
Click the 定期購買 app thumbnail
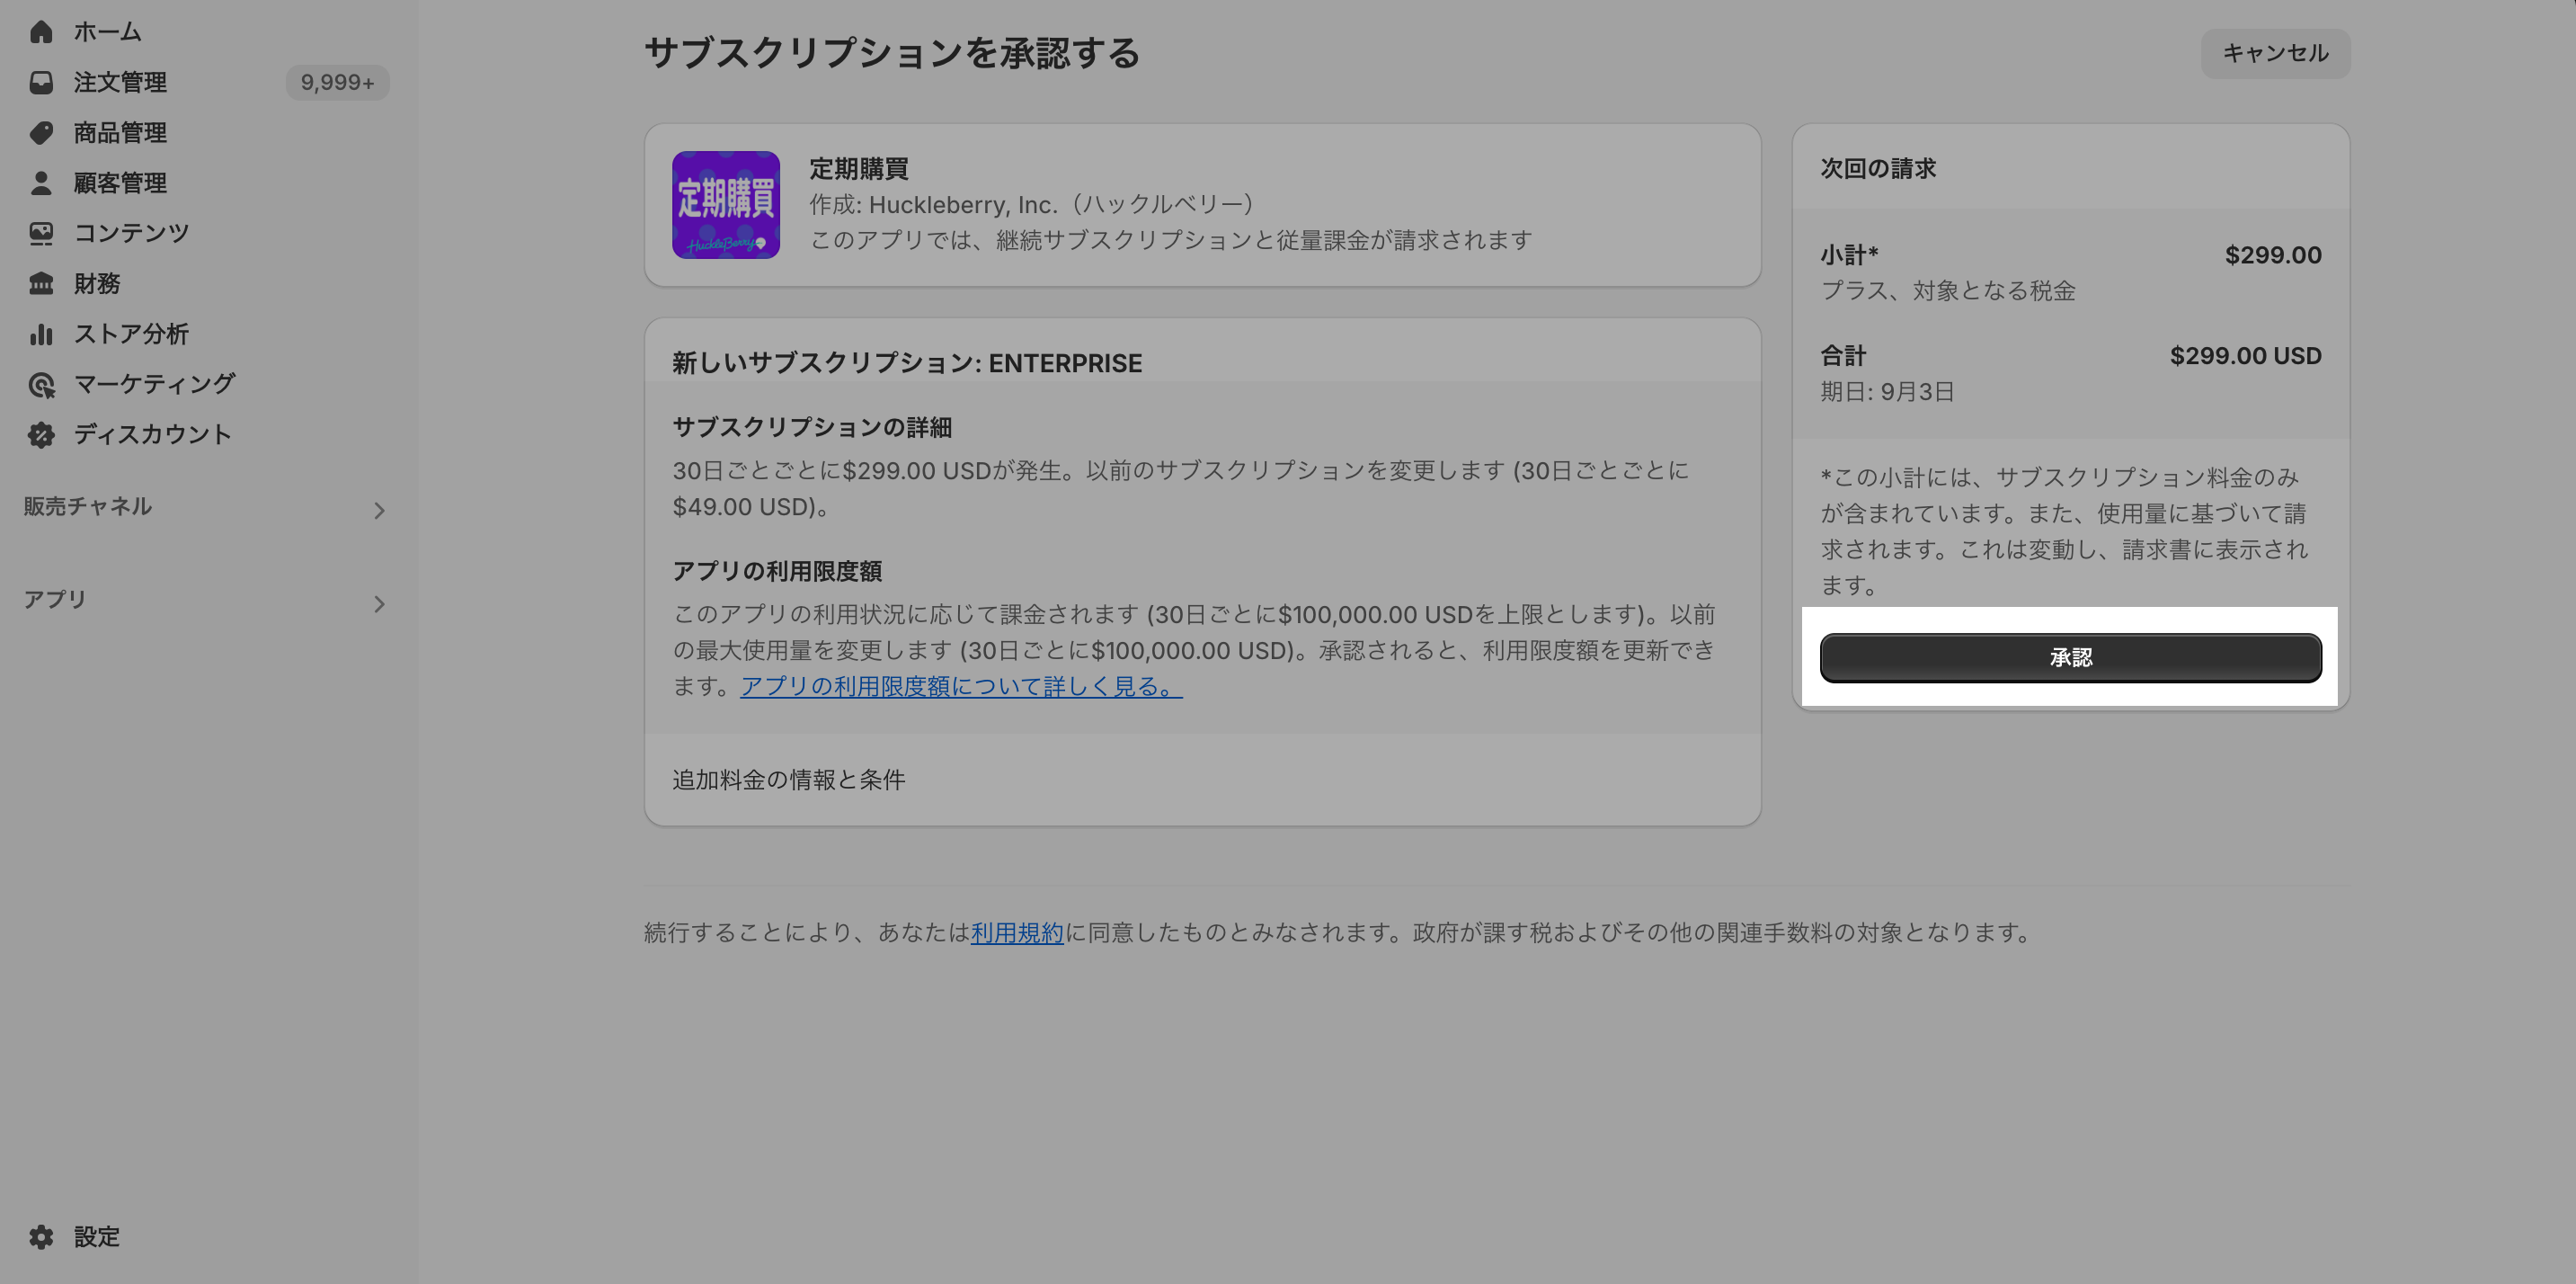[x=726, y=205]
